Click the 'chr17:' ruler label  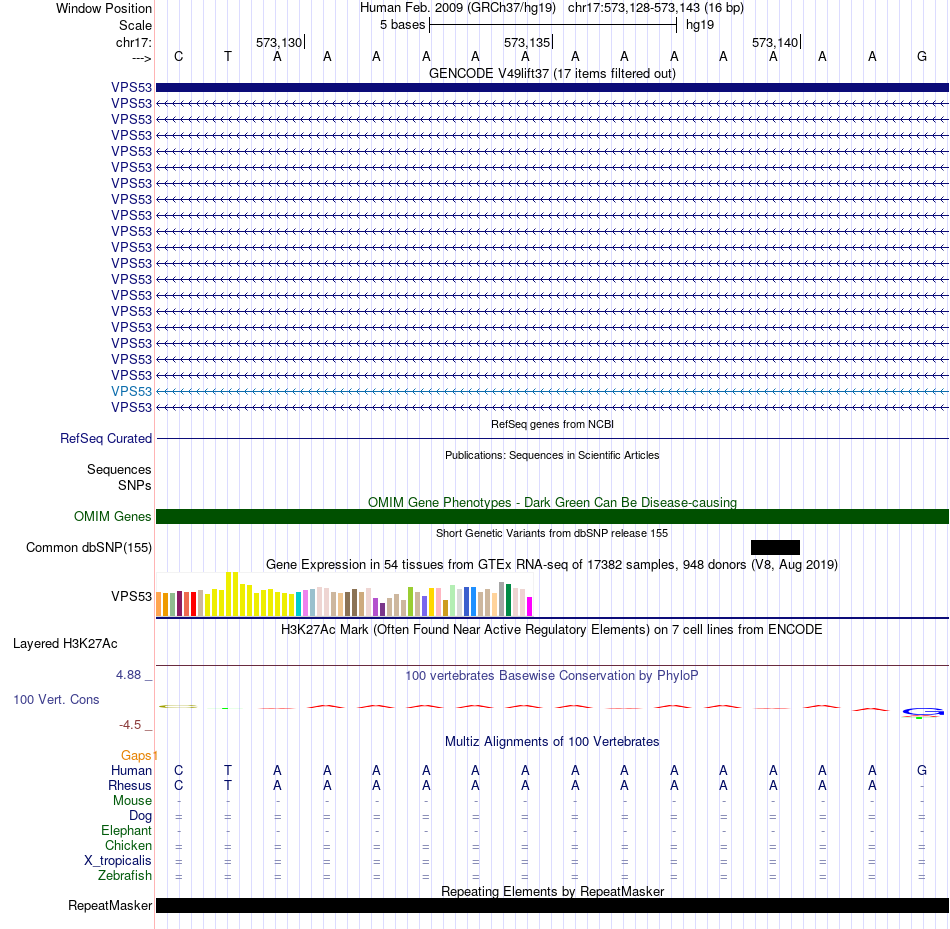tap(134, 42)
